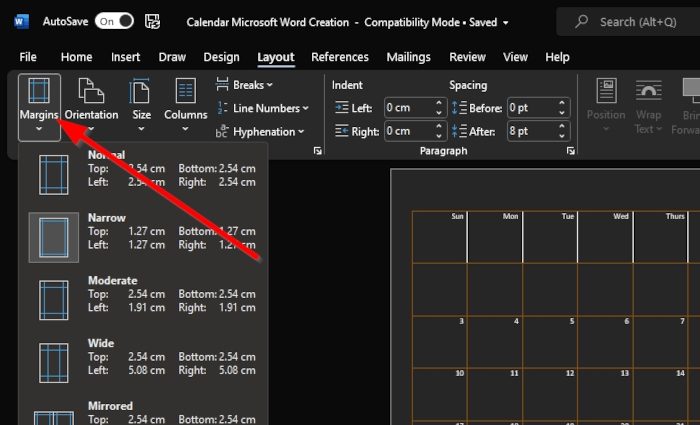This screenshot has height=425, width=700.
Task: Open the Hyphenation dropdown
Action: pyautogui.click(x=260, y=132)
